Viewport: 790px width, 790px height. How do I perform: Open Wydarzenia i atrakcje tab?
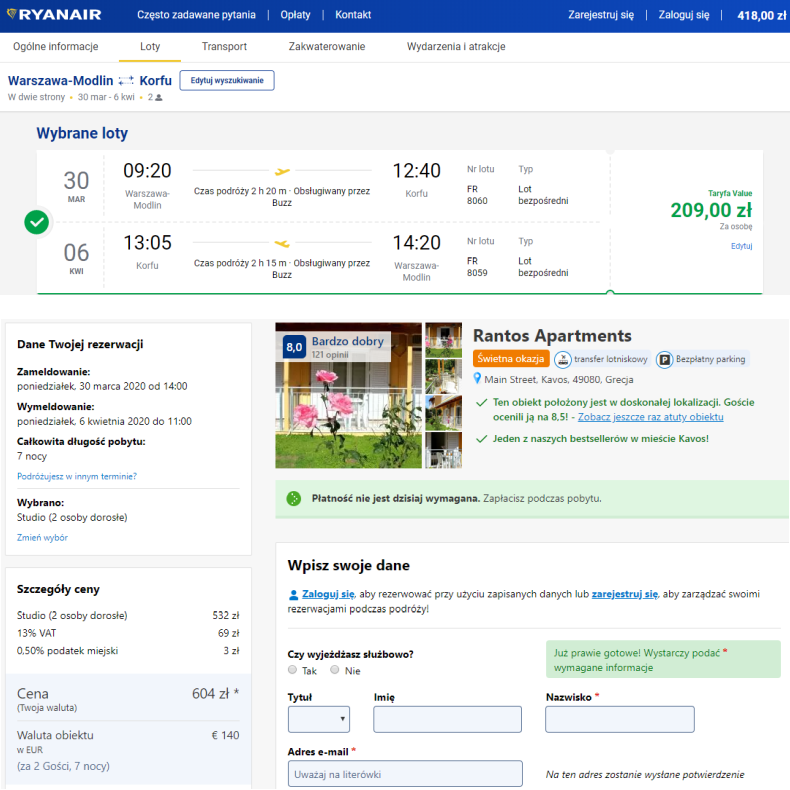point(456,46)
